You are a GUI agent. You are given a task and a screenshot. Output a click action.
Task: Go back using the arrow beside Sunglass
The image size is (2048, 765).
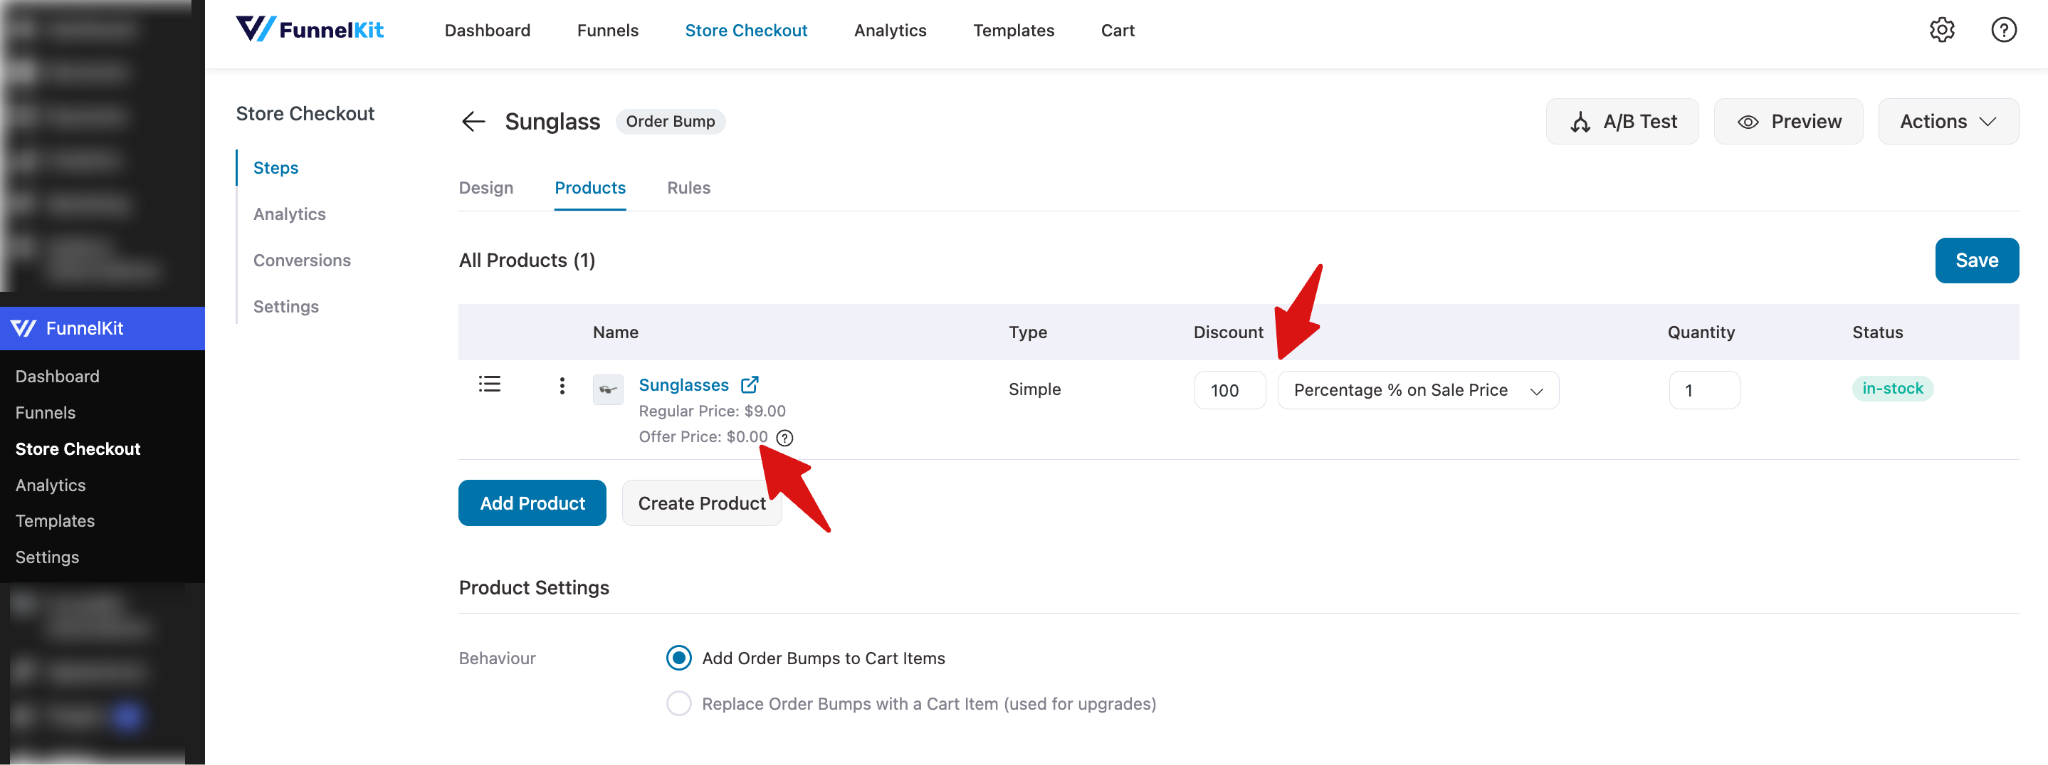pos(473,122)
